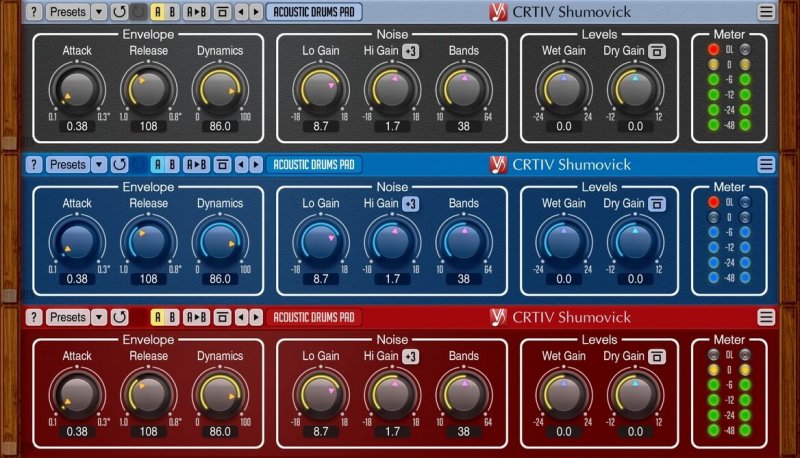
Task: Click the square icon beside Dry Gain in the red plugin
Action: click(657, 356)
